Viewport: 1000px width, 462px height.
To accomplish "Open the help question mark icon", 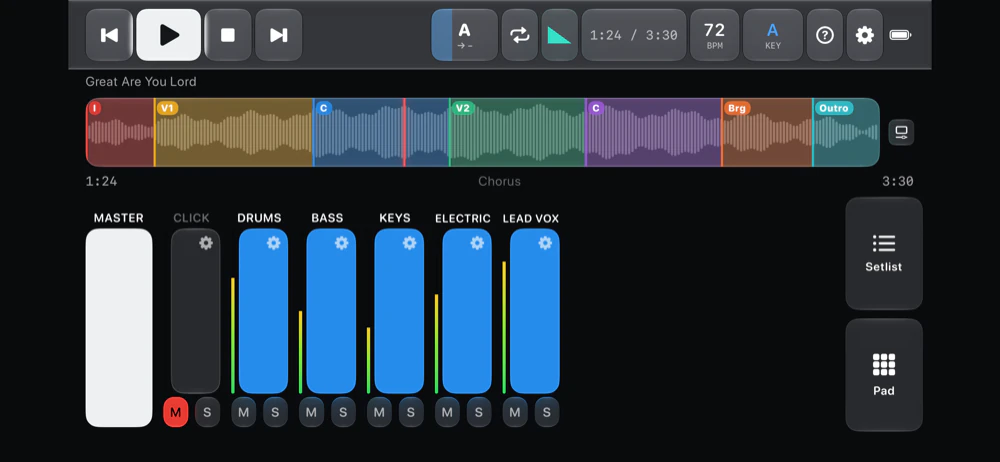I will click(825, 35).
